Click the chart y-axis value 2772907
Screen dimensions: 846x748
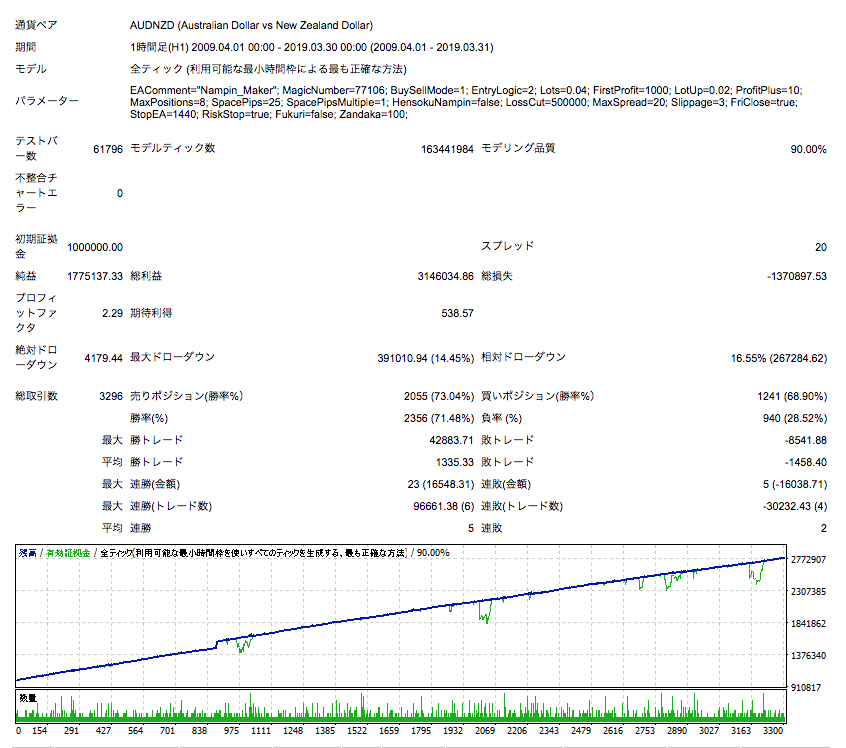(x=808, y=560)
